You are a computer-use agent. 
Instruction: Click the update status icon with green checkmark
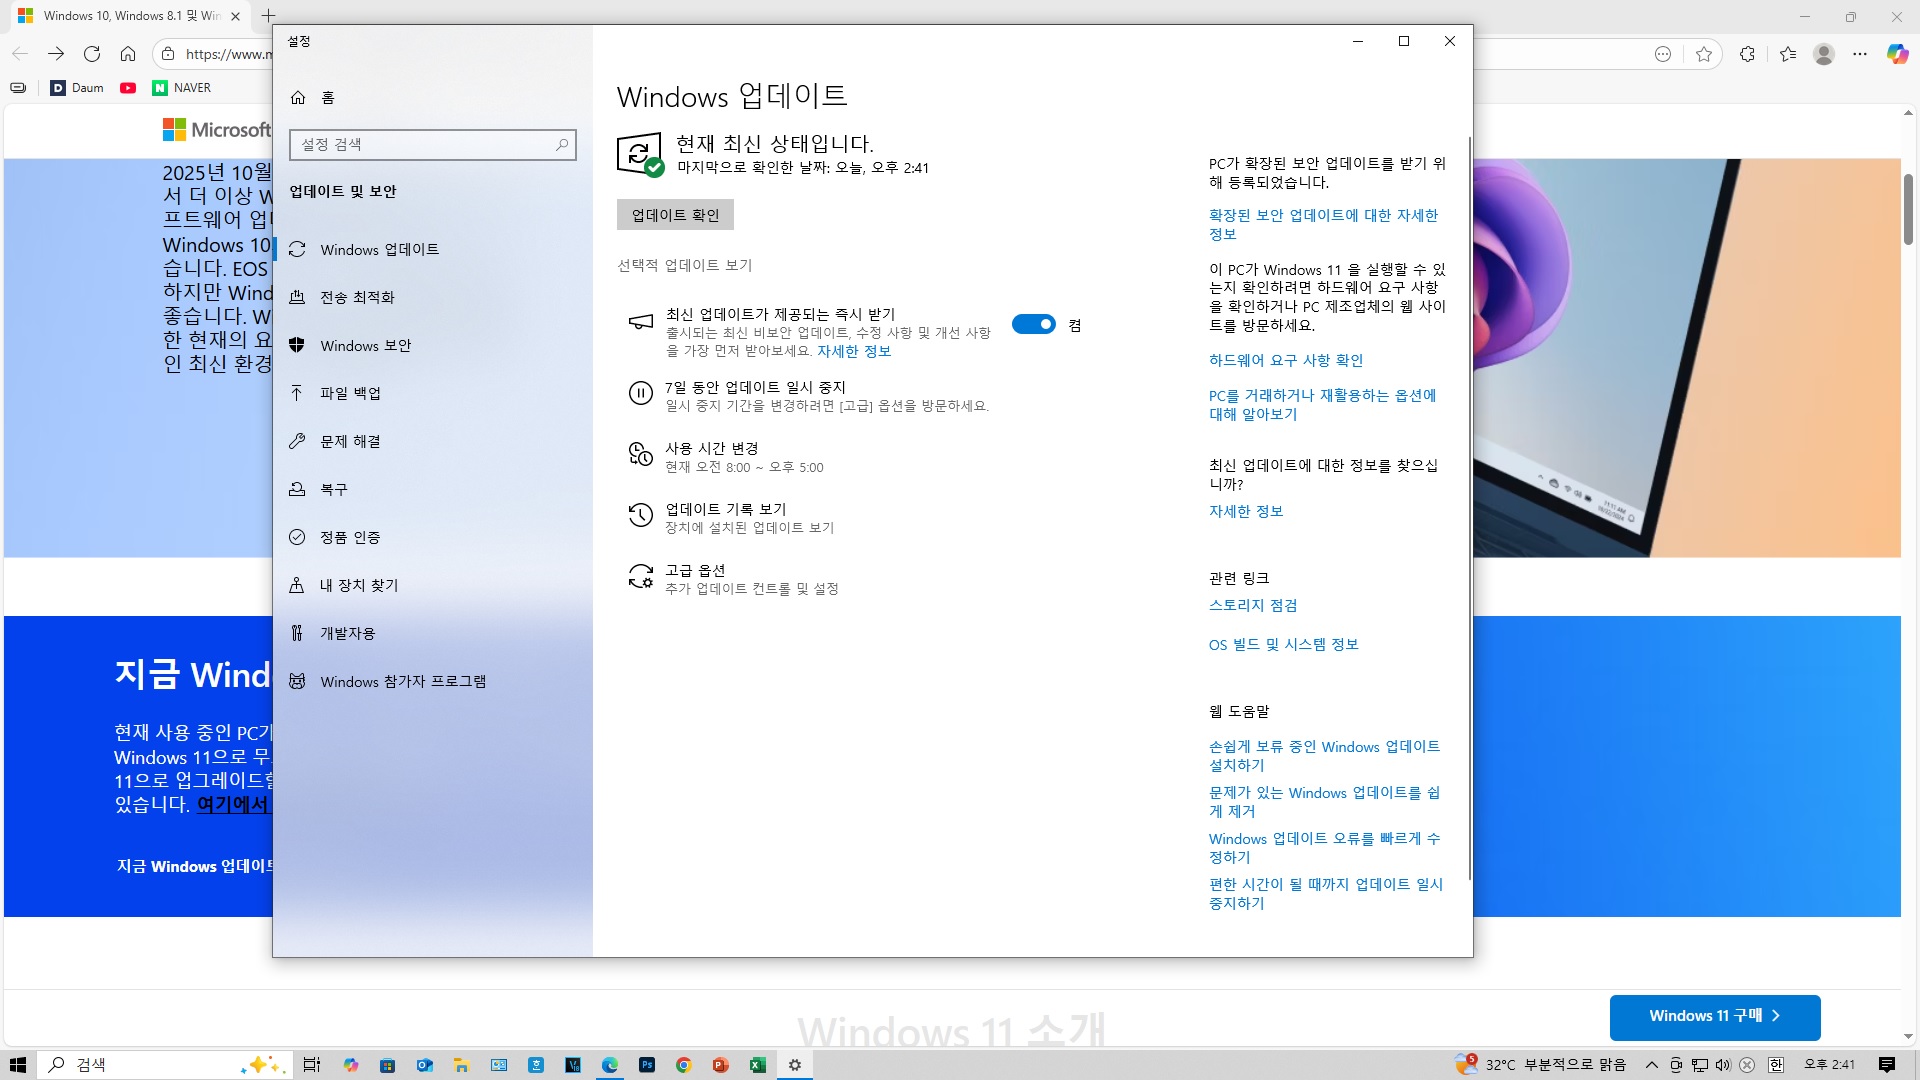click(640, 154)
